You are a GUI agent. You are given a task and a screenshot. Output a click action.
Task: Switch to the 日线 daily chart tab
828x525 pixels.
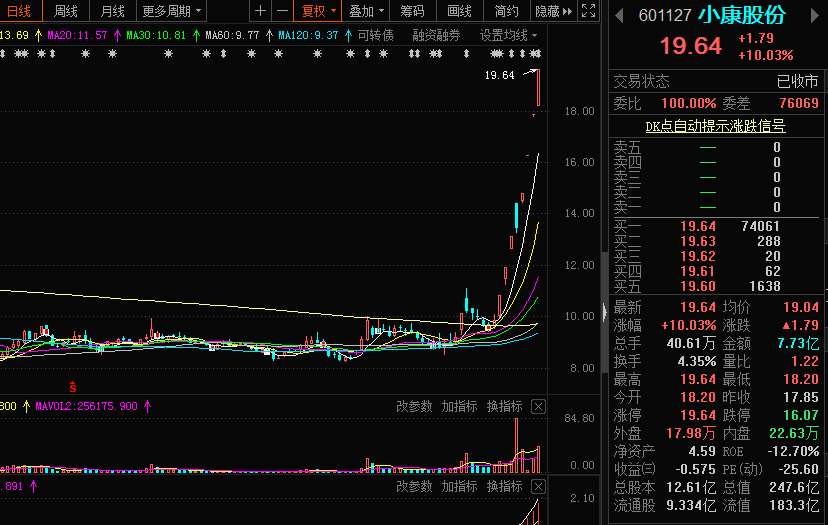[19, 11]
